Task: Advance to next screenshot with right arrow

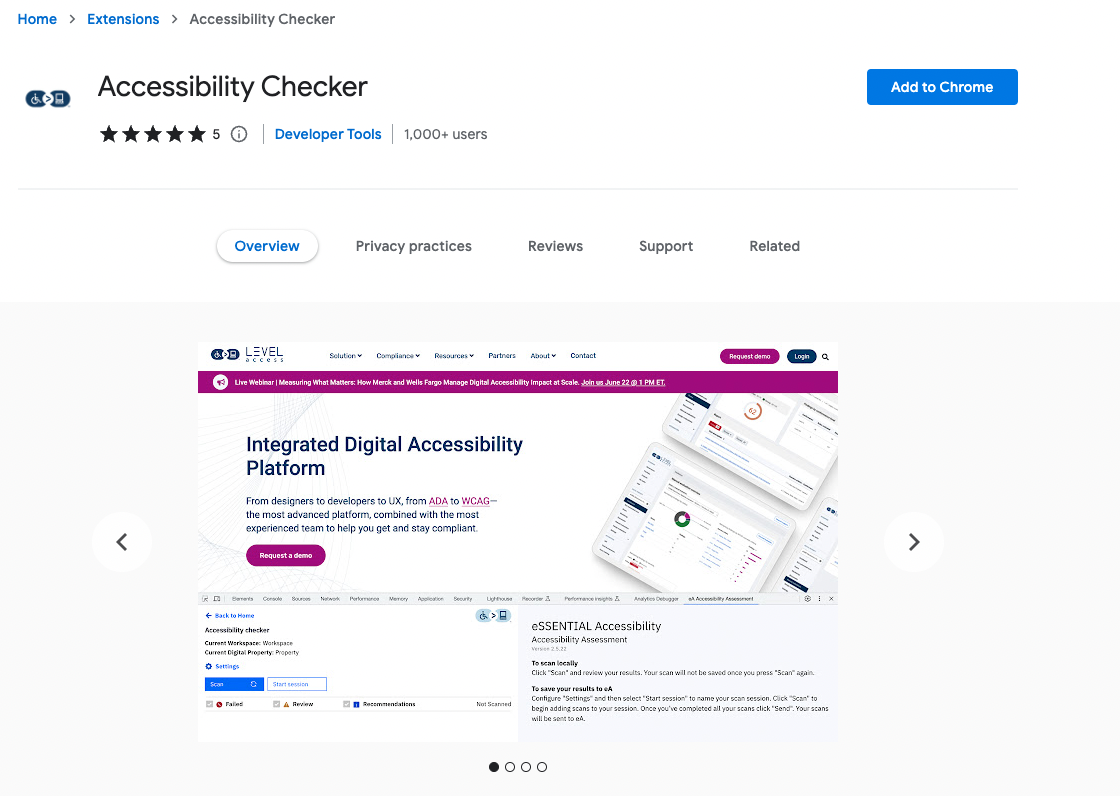Action: pos(914,542)
